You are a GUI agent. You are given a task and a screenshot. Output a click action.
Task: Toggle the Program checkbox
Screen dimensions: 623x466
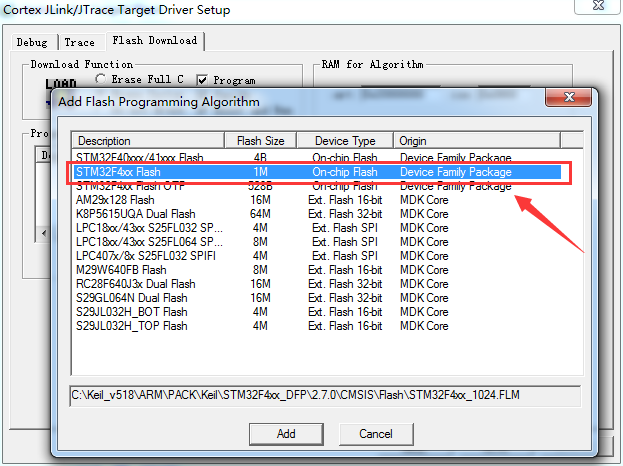226,80
